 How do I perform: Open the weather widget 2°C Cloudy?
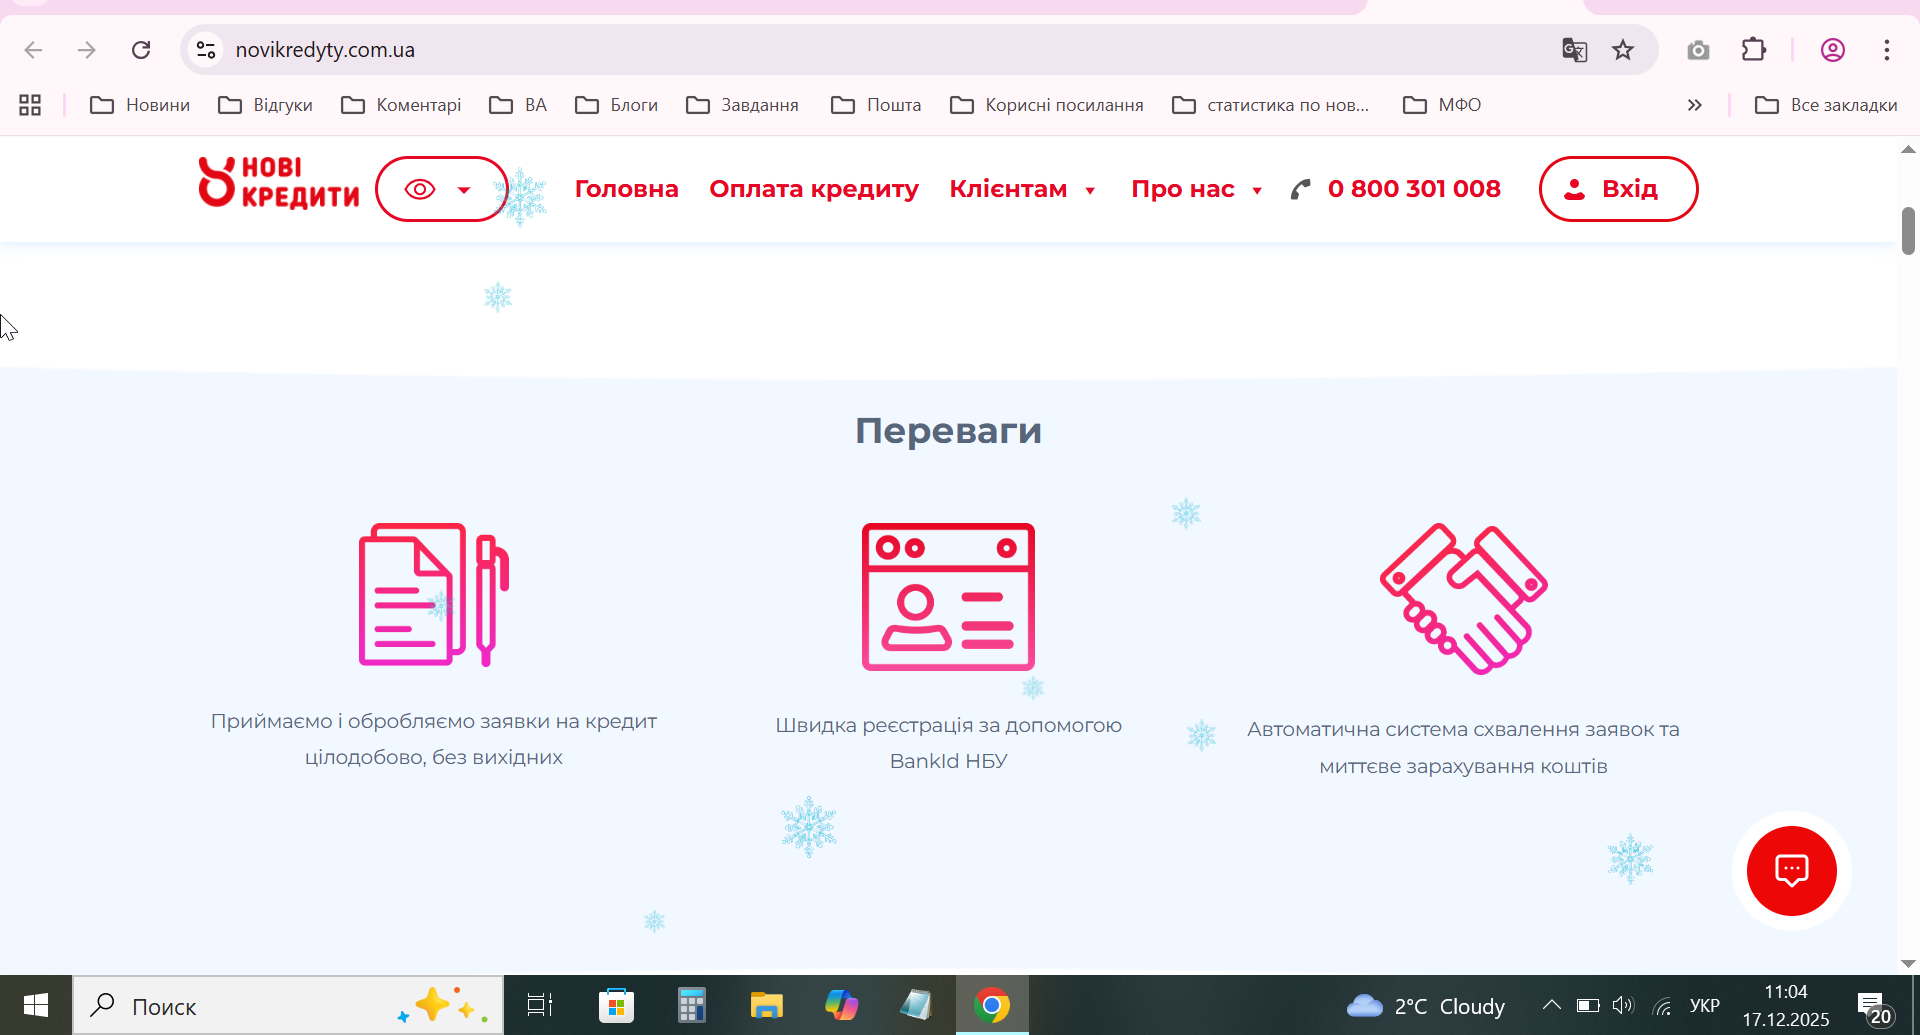point(1426,1006)
